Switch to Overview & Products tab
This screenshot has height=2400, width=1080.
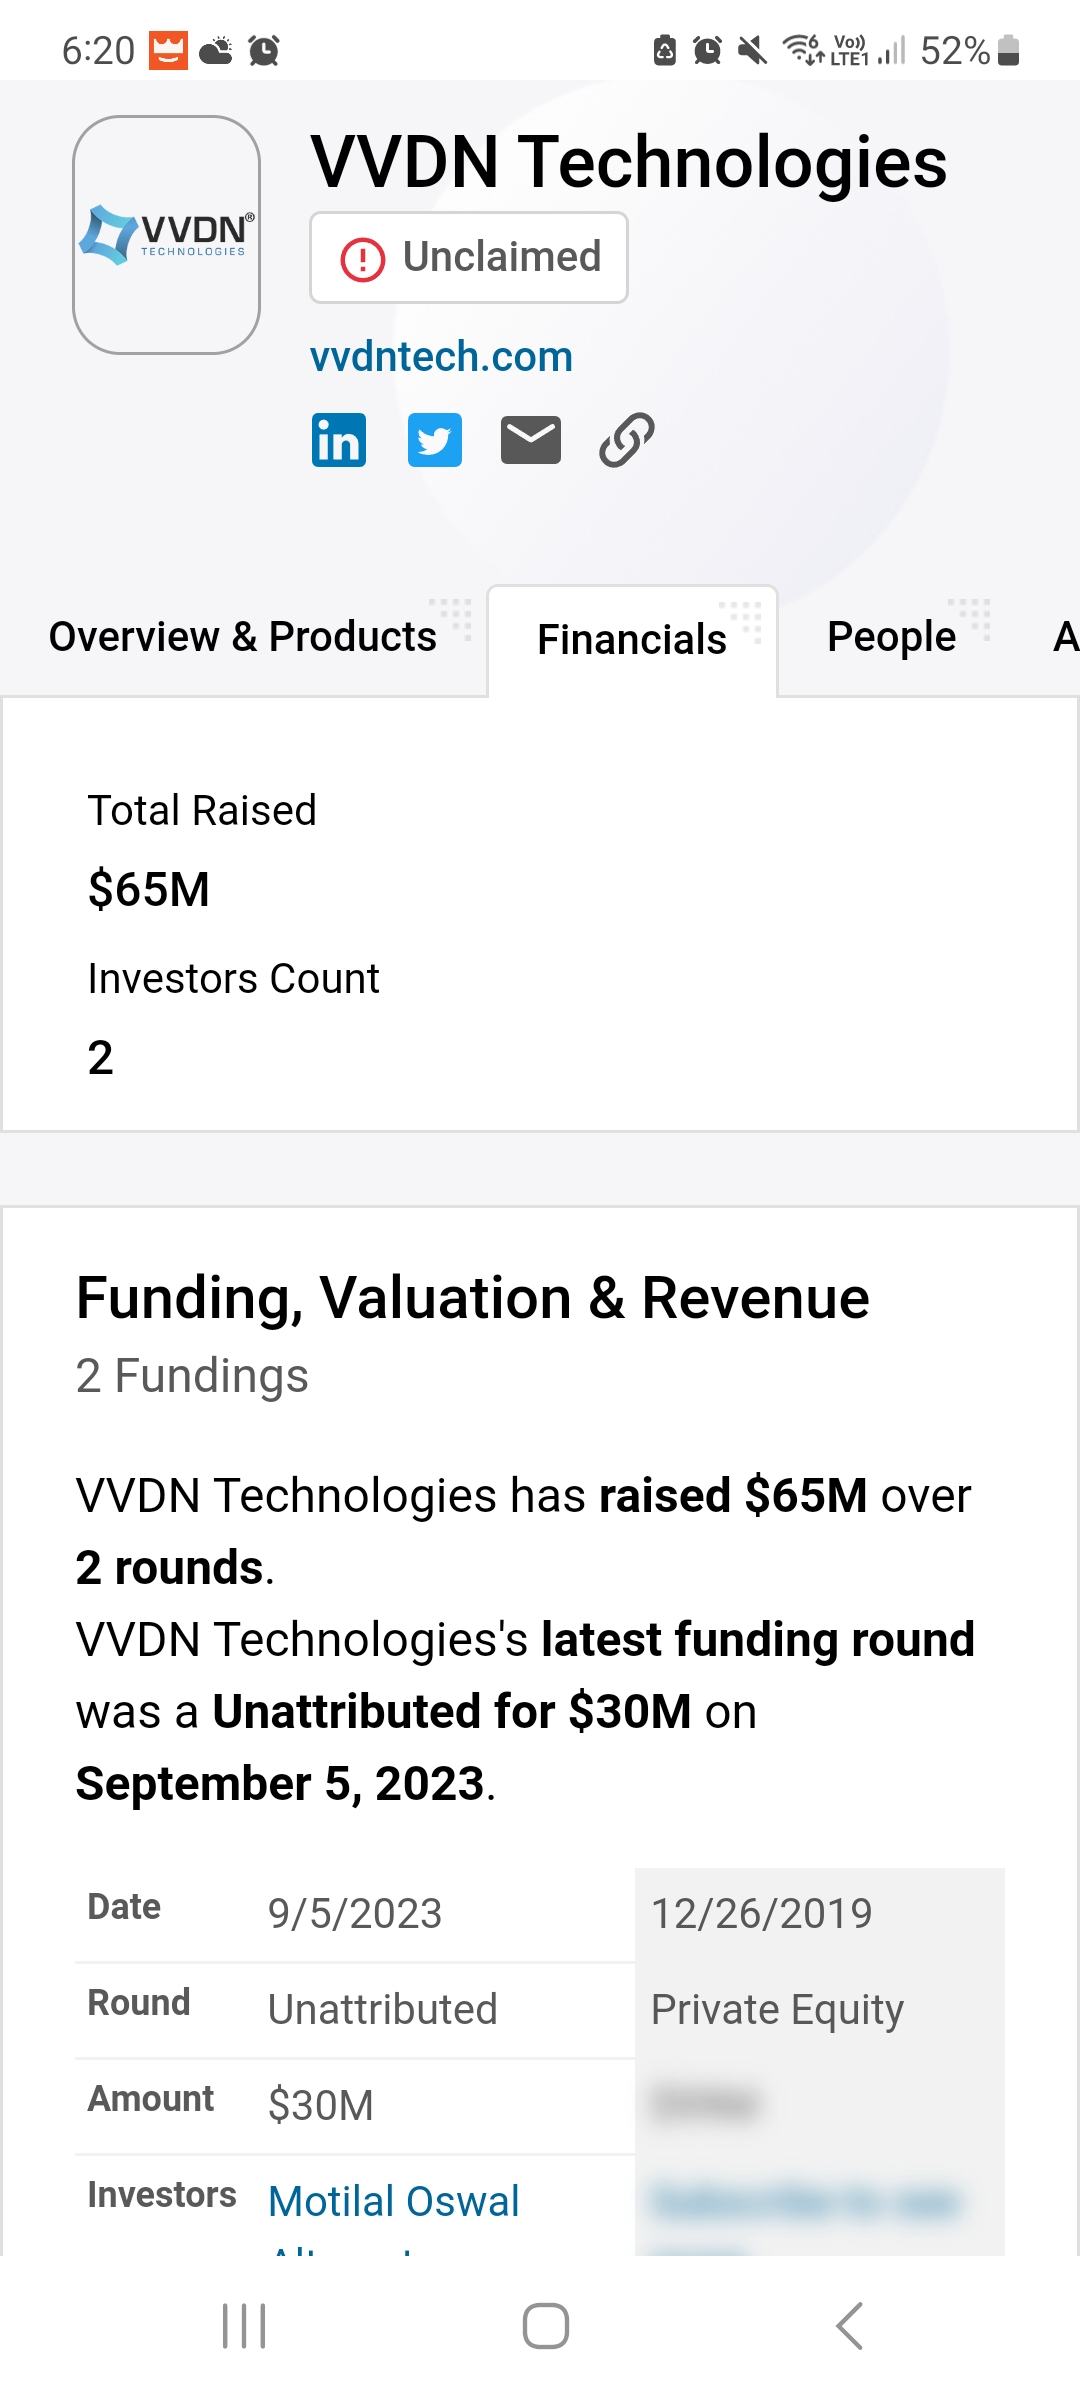pyautogui.click(x=243, y=637)
